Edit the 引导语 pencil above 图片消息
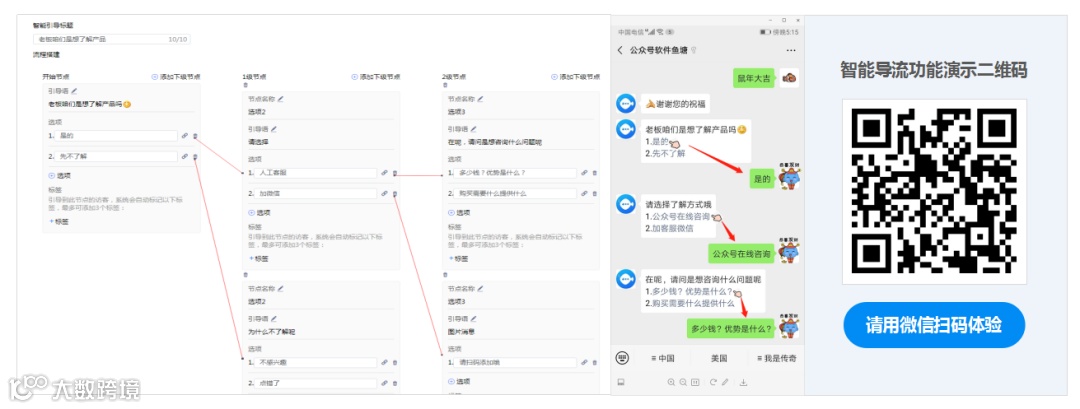Image resolution: width=1080 pixels, height=409 pixels. [x=473, y=319]
